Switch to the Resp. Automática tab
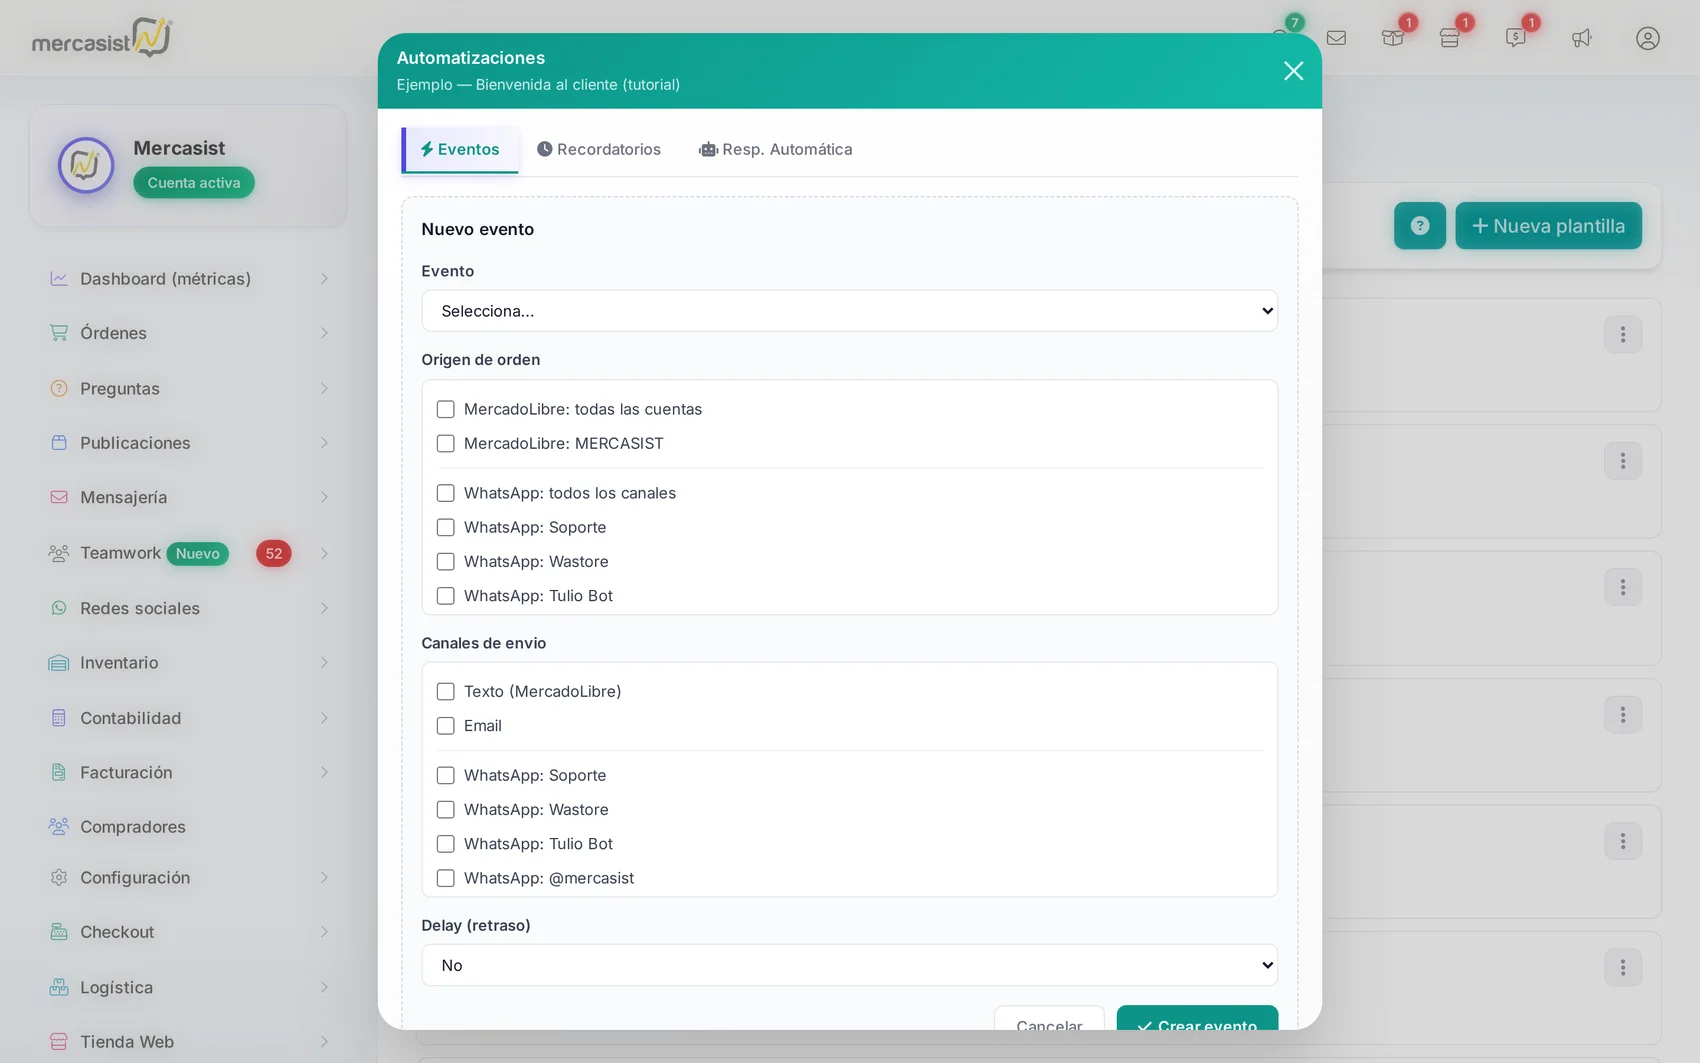The height and width of the screenshot is (1063, 1700). [x=776, y=150]
